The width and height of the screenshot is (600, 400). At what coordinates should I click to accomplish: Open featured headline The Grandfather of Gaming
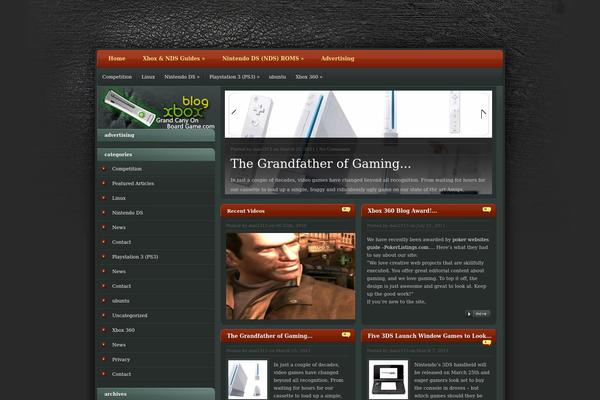coord(321,163)
